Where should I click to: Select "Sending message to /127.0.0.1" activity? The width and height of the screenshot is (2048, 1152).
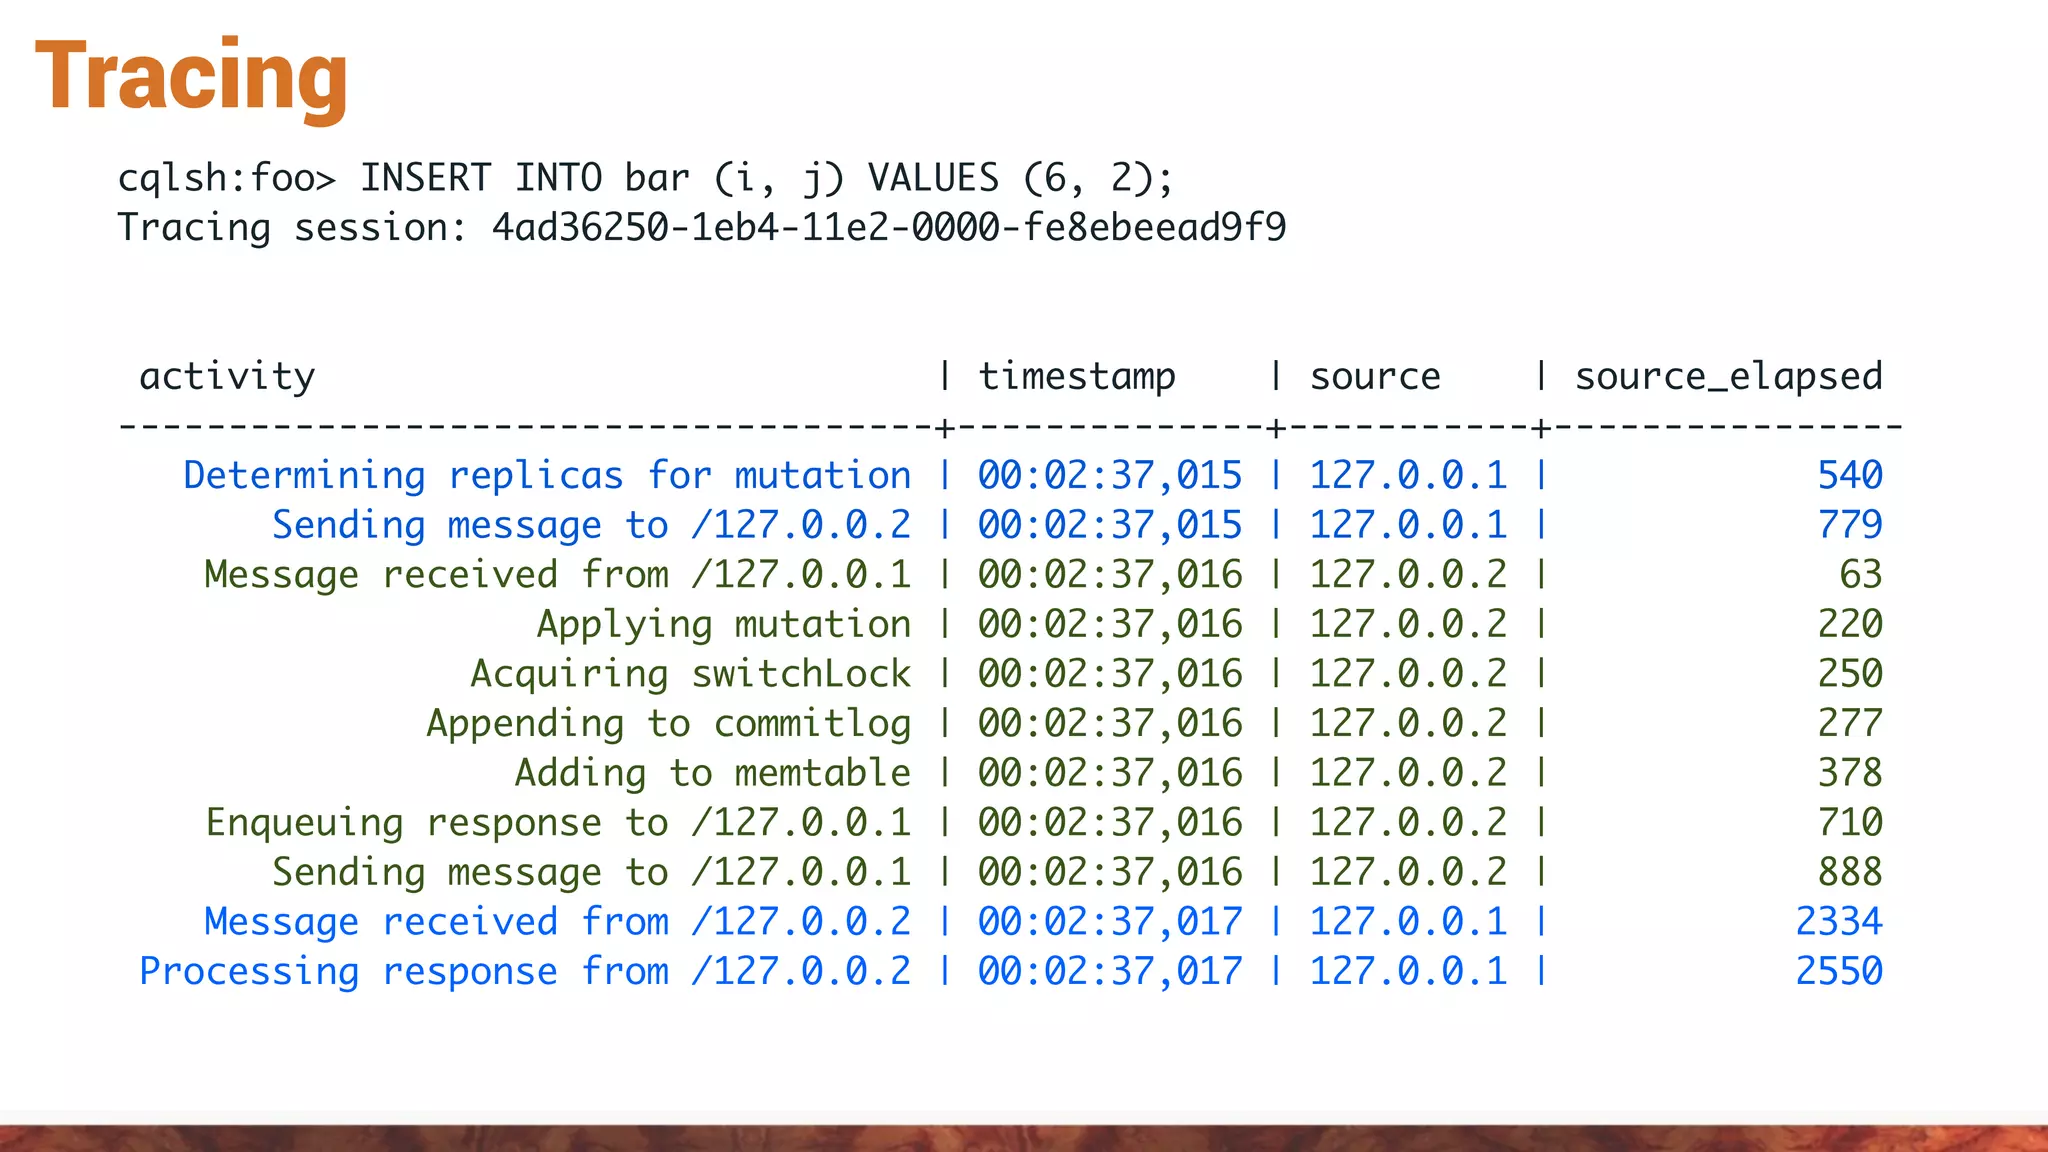(x=592, y=872)
